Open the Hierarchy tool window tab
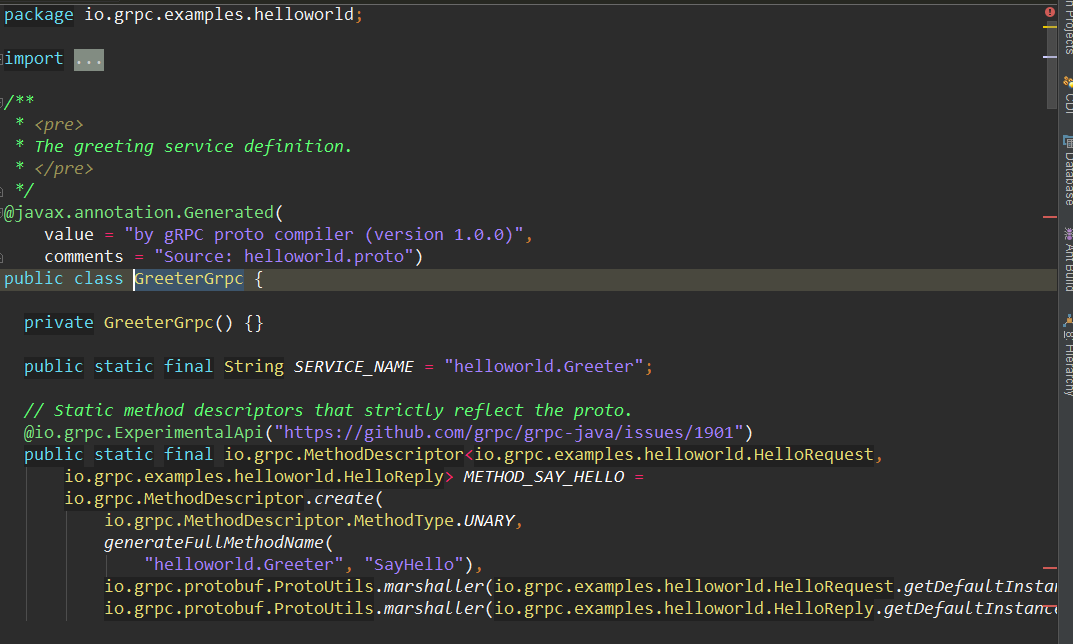Viewport: 1073px width, 644px height. pos(1068,355)
